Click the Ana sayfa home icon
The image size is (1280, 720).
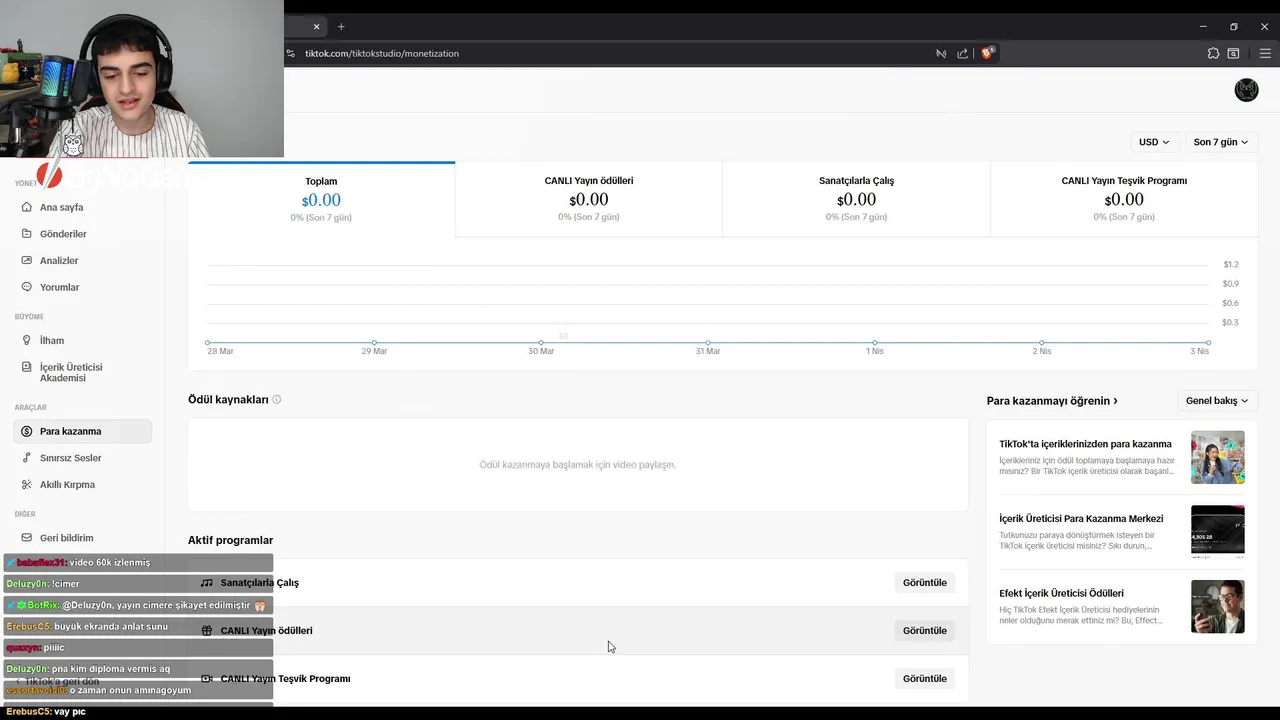27,207
